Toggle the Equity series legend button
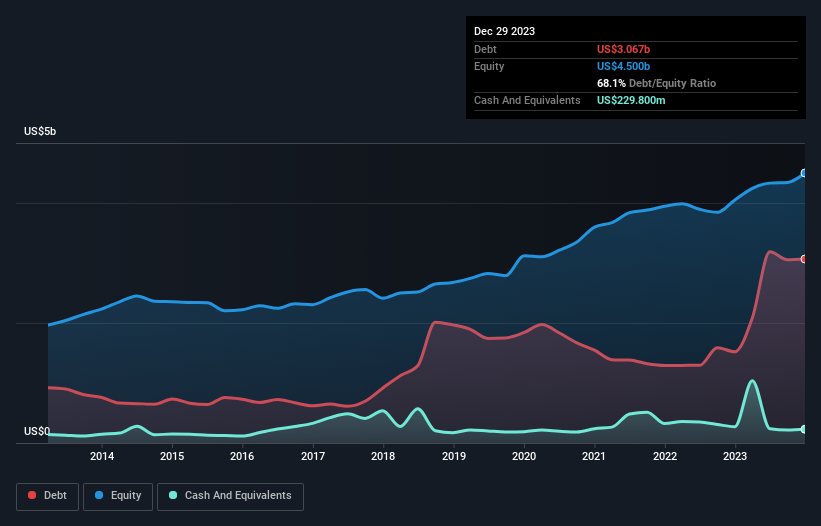 point(118,496)
